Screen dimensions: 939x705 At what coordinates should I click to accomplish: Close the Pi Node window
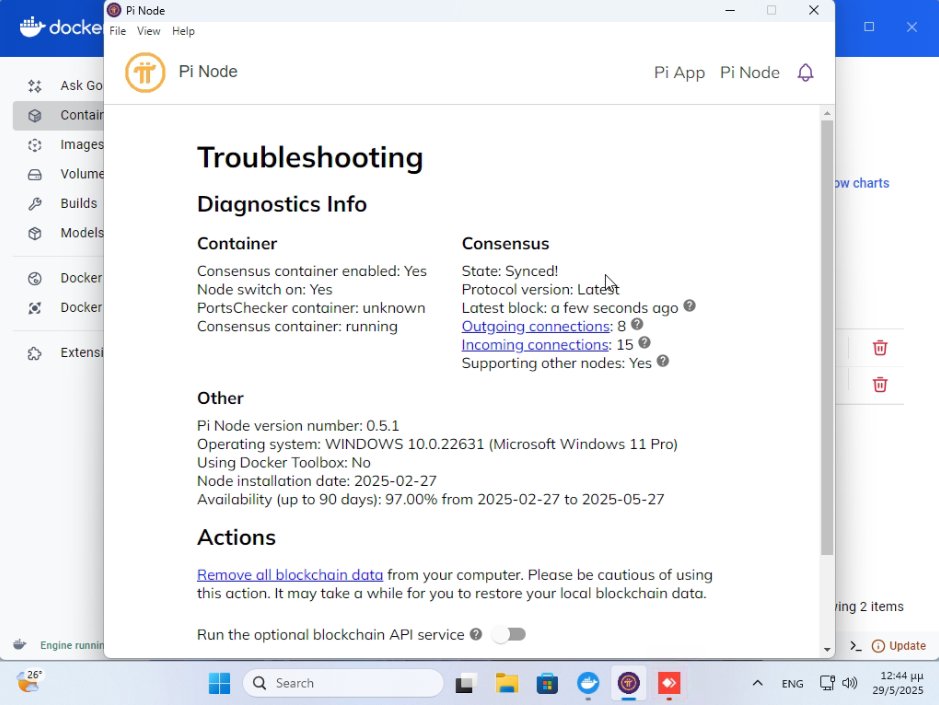tap(813, 10)
